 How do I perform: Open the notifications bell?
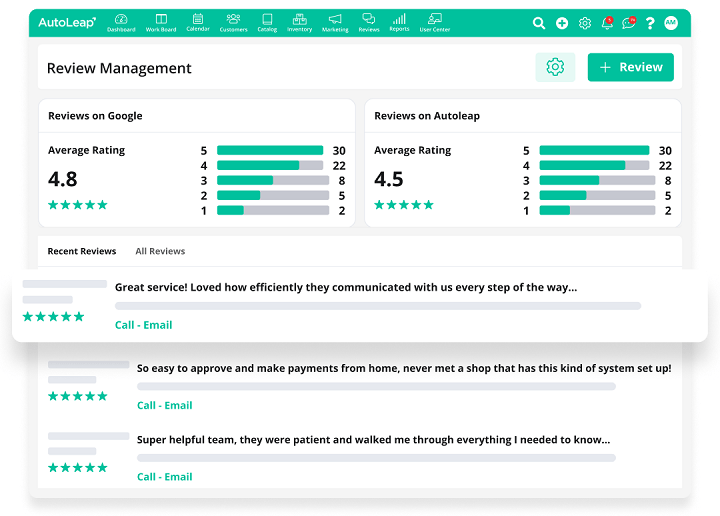[x=606, y=23]
